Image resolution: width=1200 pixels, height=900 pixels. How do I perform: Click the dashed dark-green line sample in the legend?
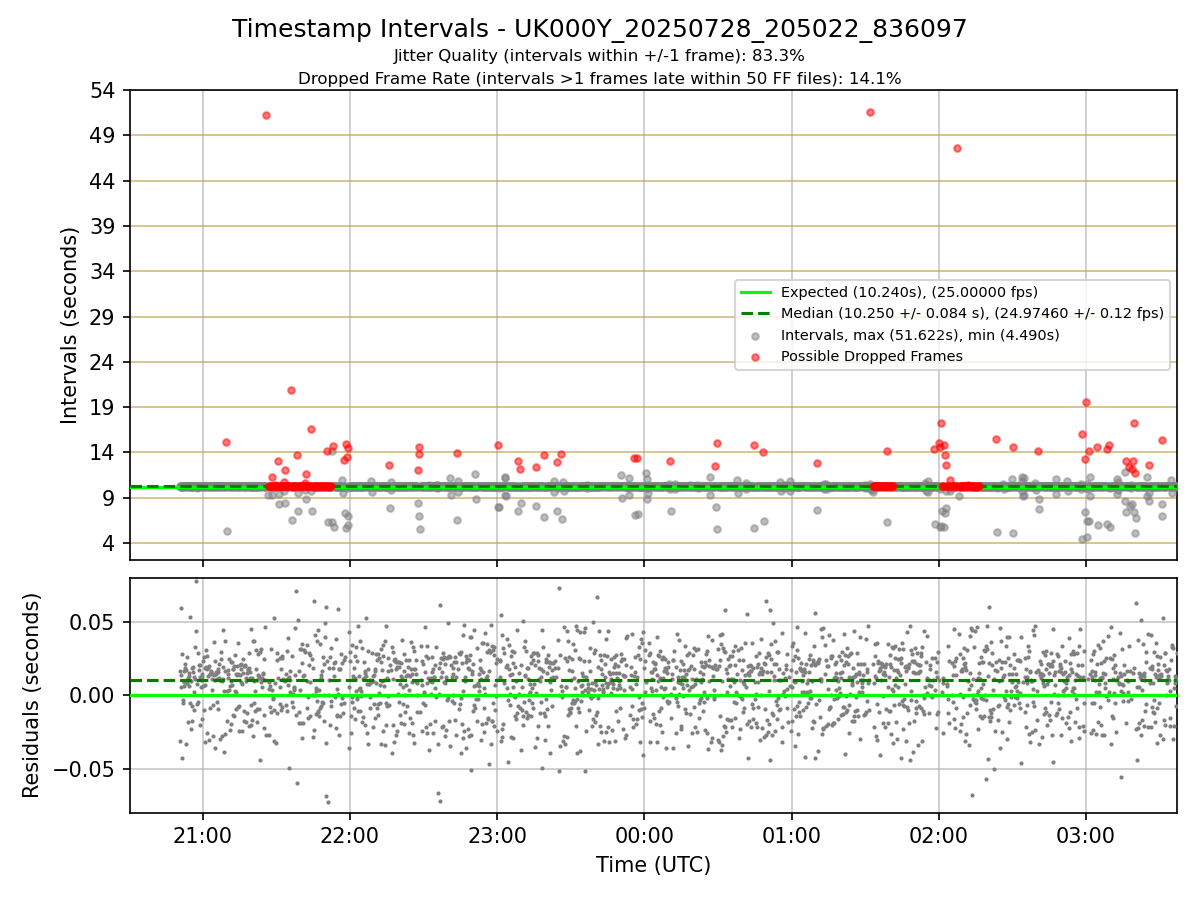click(757, 313)
